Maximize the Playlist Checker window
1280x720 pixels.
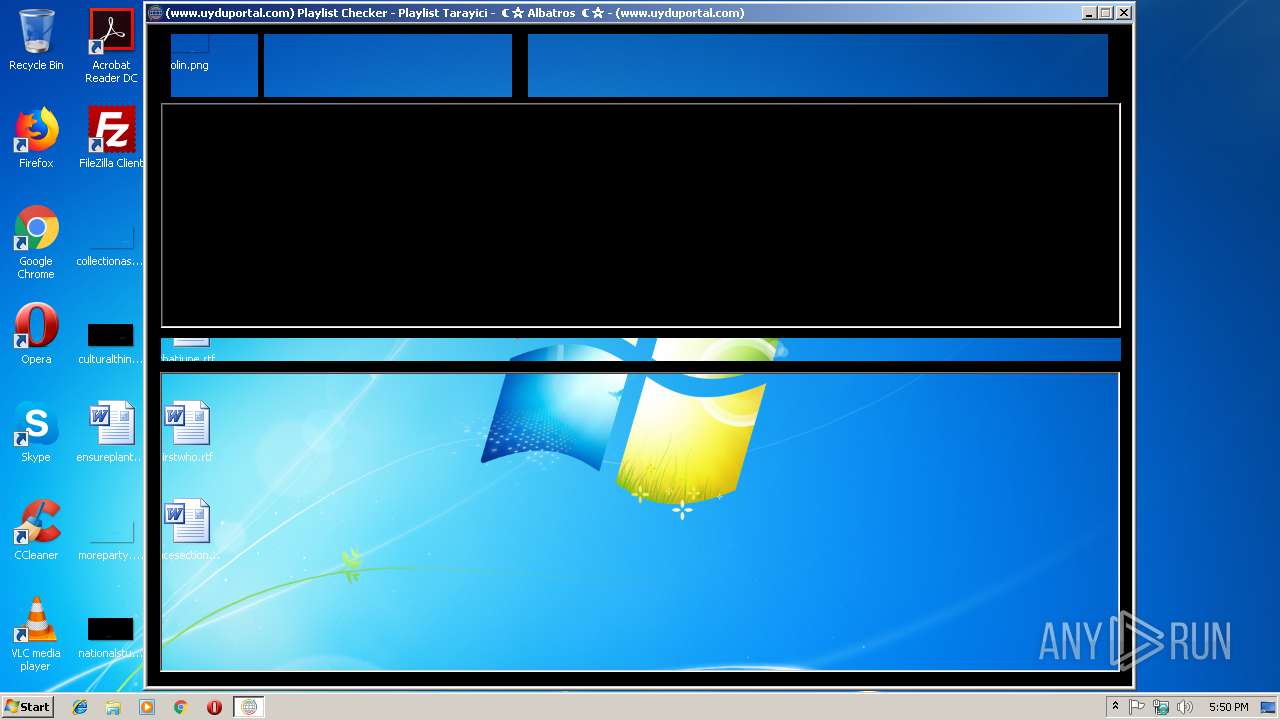click(x=1106, y=13)
